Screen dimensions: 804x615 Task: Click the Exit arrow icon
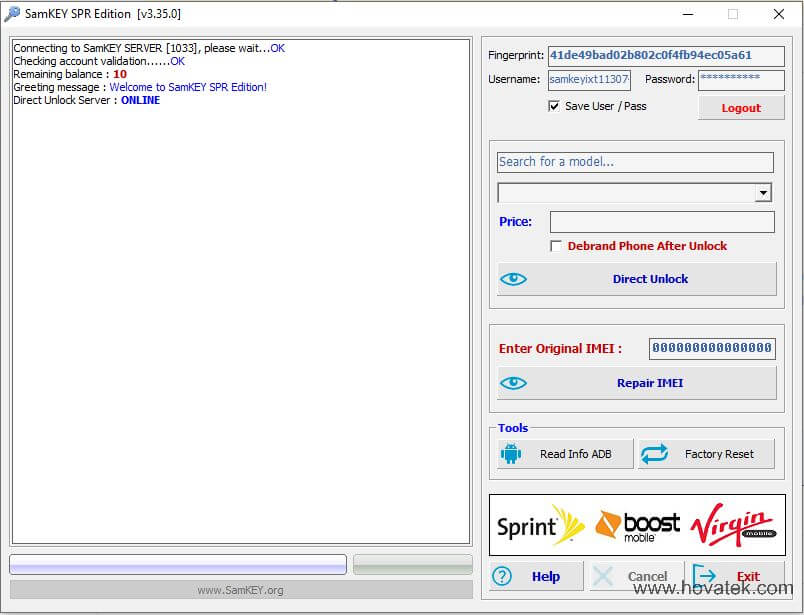tap(706, 576)
